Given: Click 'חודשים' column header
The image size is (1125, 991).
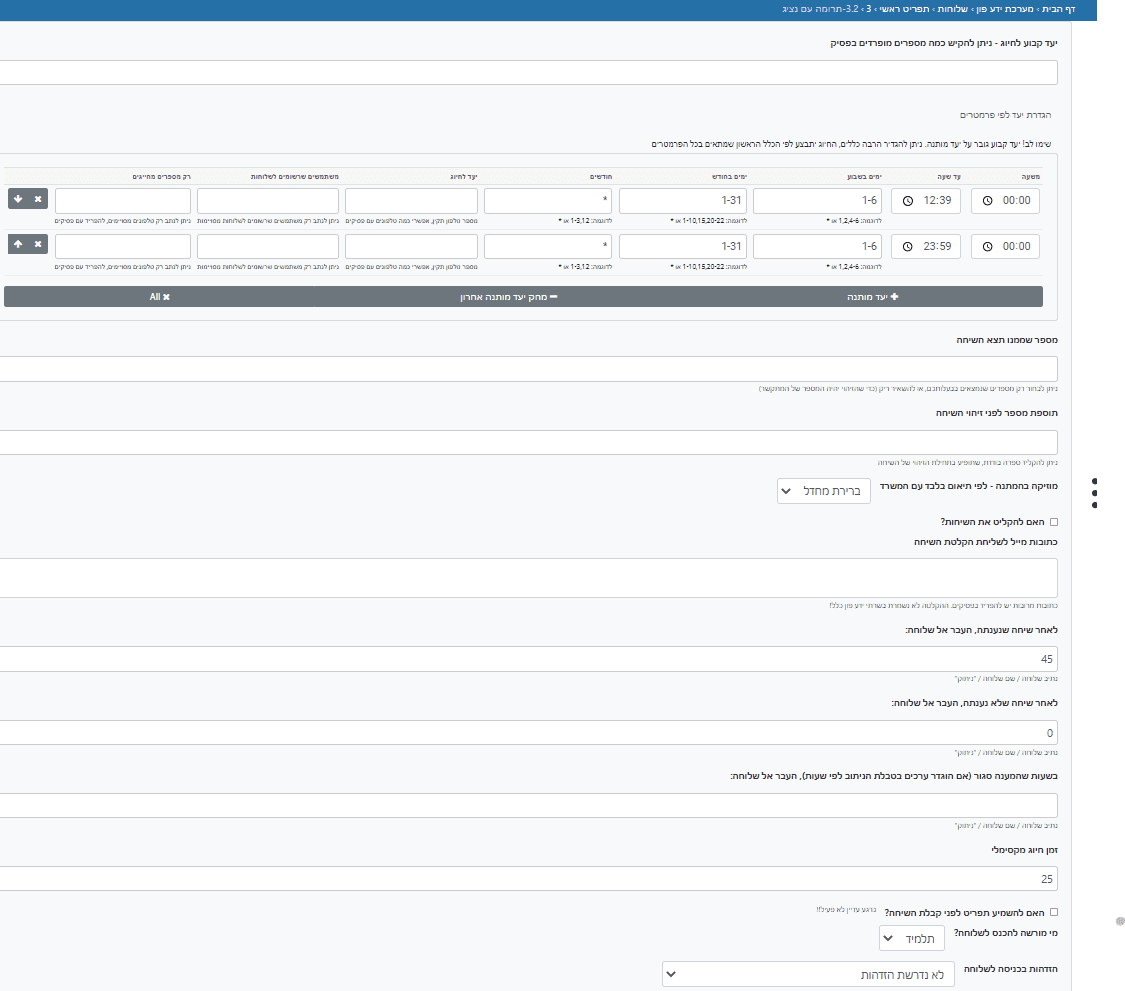Looking at the screenshot, I should coord(601,177).
